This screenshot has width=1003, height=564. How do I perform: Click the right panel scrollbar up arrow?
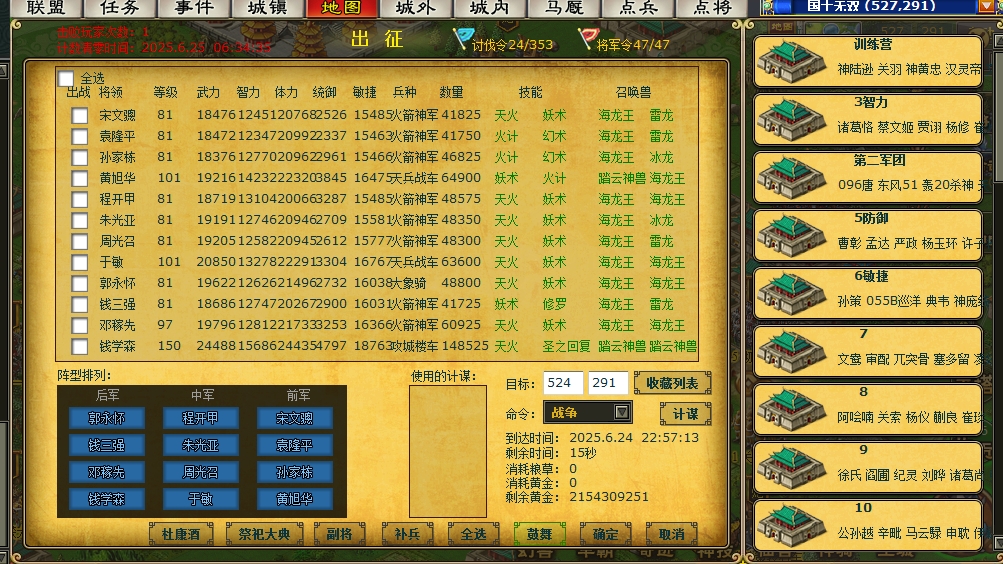(x=998, y=40)
